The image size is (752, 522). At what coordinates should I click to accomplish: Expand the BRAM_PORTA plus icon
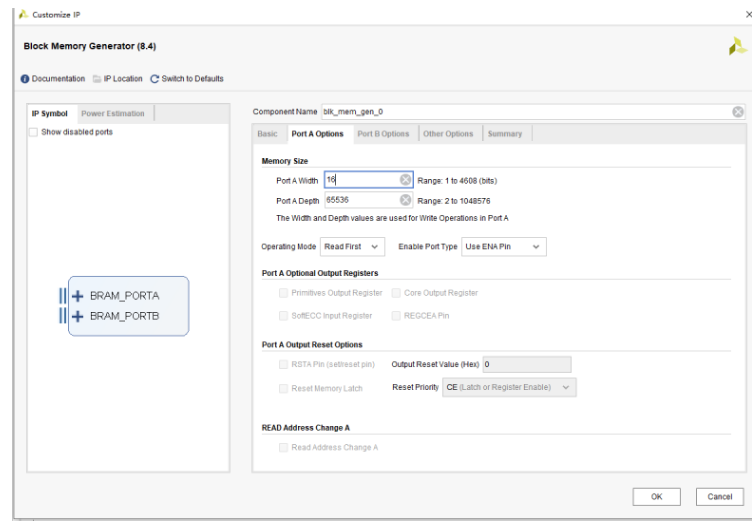tap(77, 296)
